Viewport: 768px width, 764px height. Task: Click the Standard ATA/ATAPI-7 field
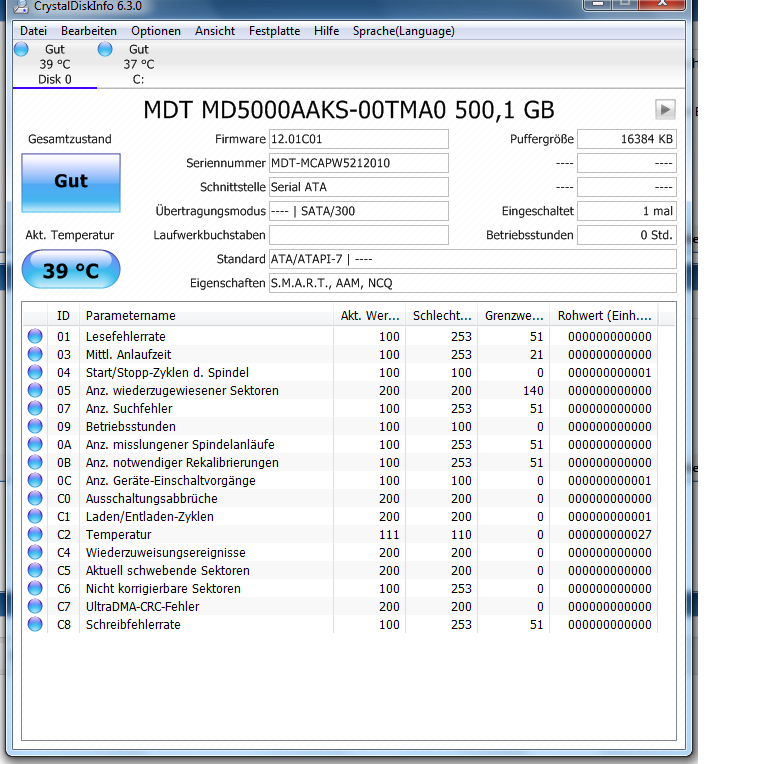[x=473, y=259]
